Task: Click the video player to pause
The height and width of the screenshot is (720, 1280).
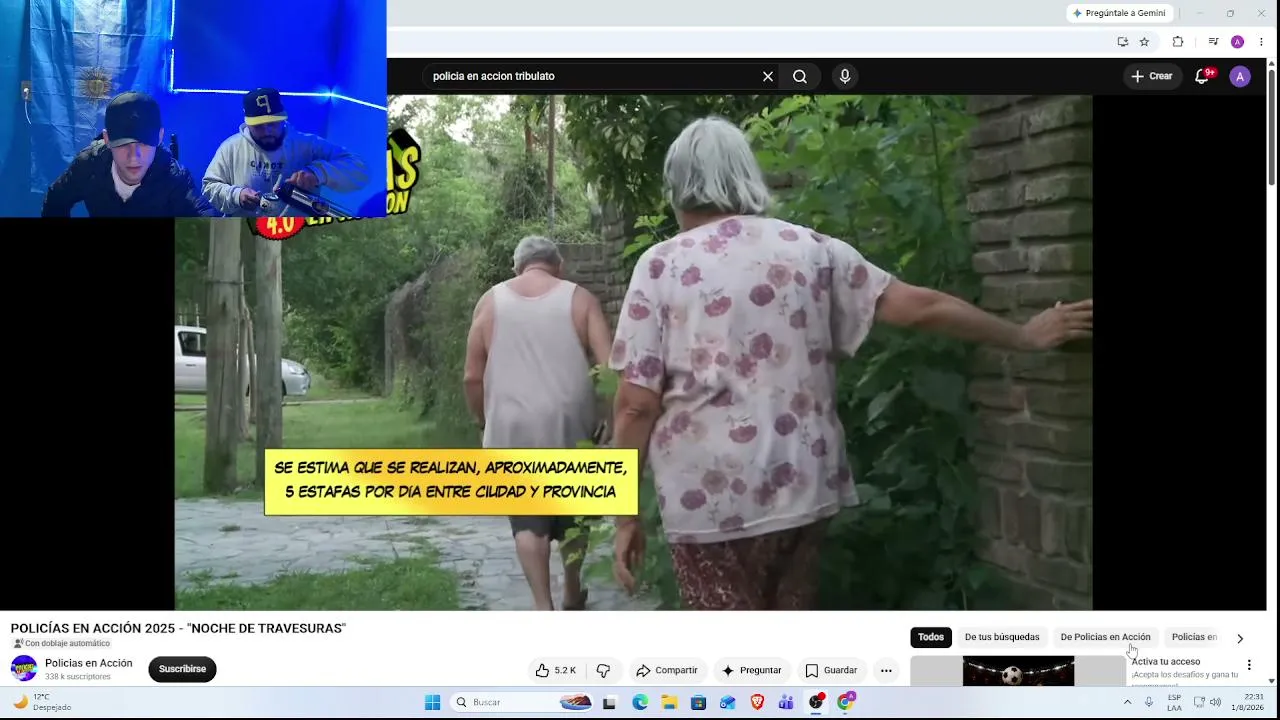Action: (x=633, y=352)
